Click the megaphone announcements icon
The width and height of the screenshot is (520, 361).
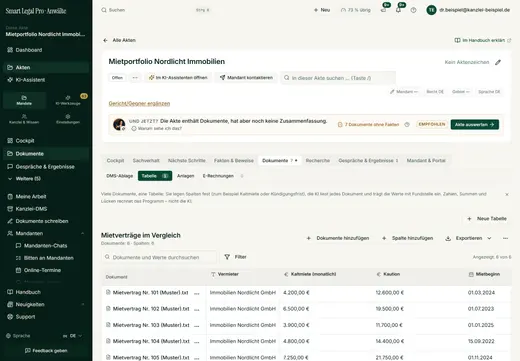tap(383, 10)
